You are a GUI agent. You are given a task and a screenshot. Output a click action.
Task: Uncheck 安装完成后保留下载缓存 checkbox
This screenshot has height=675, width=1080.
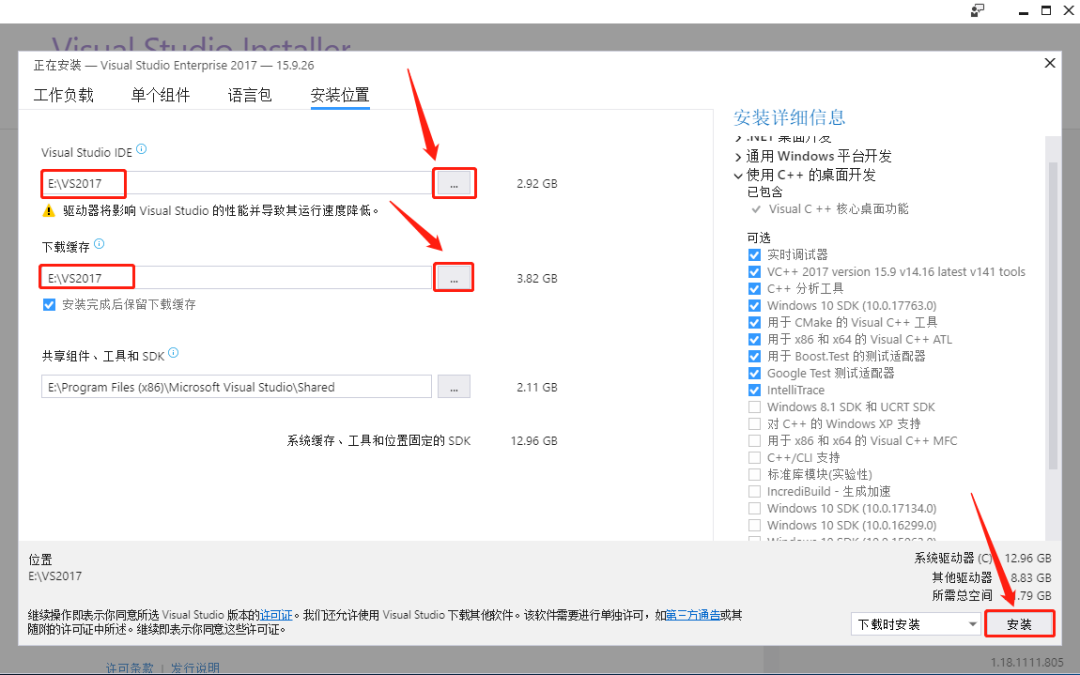tap(49, 304)
